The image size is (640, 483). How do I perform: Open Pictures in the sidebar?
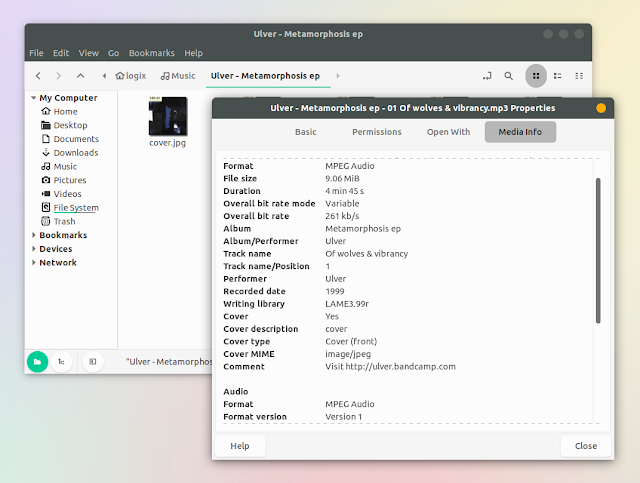(x=64, y=180)
